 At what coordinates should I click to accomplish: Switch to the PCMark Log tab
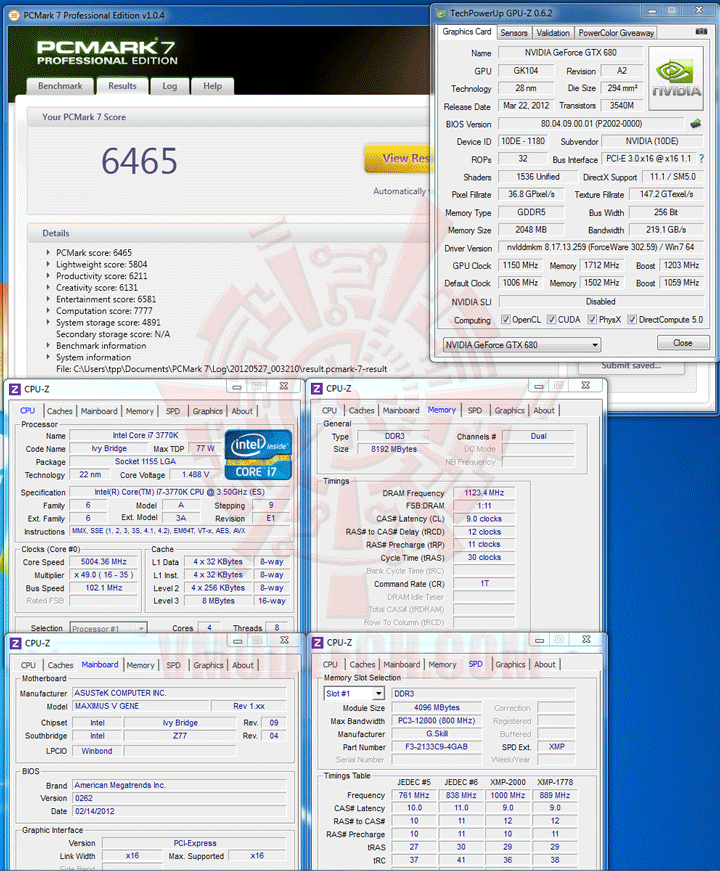point(170,86)
